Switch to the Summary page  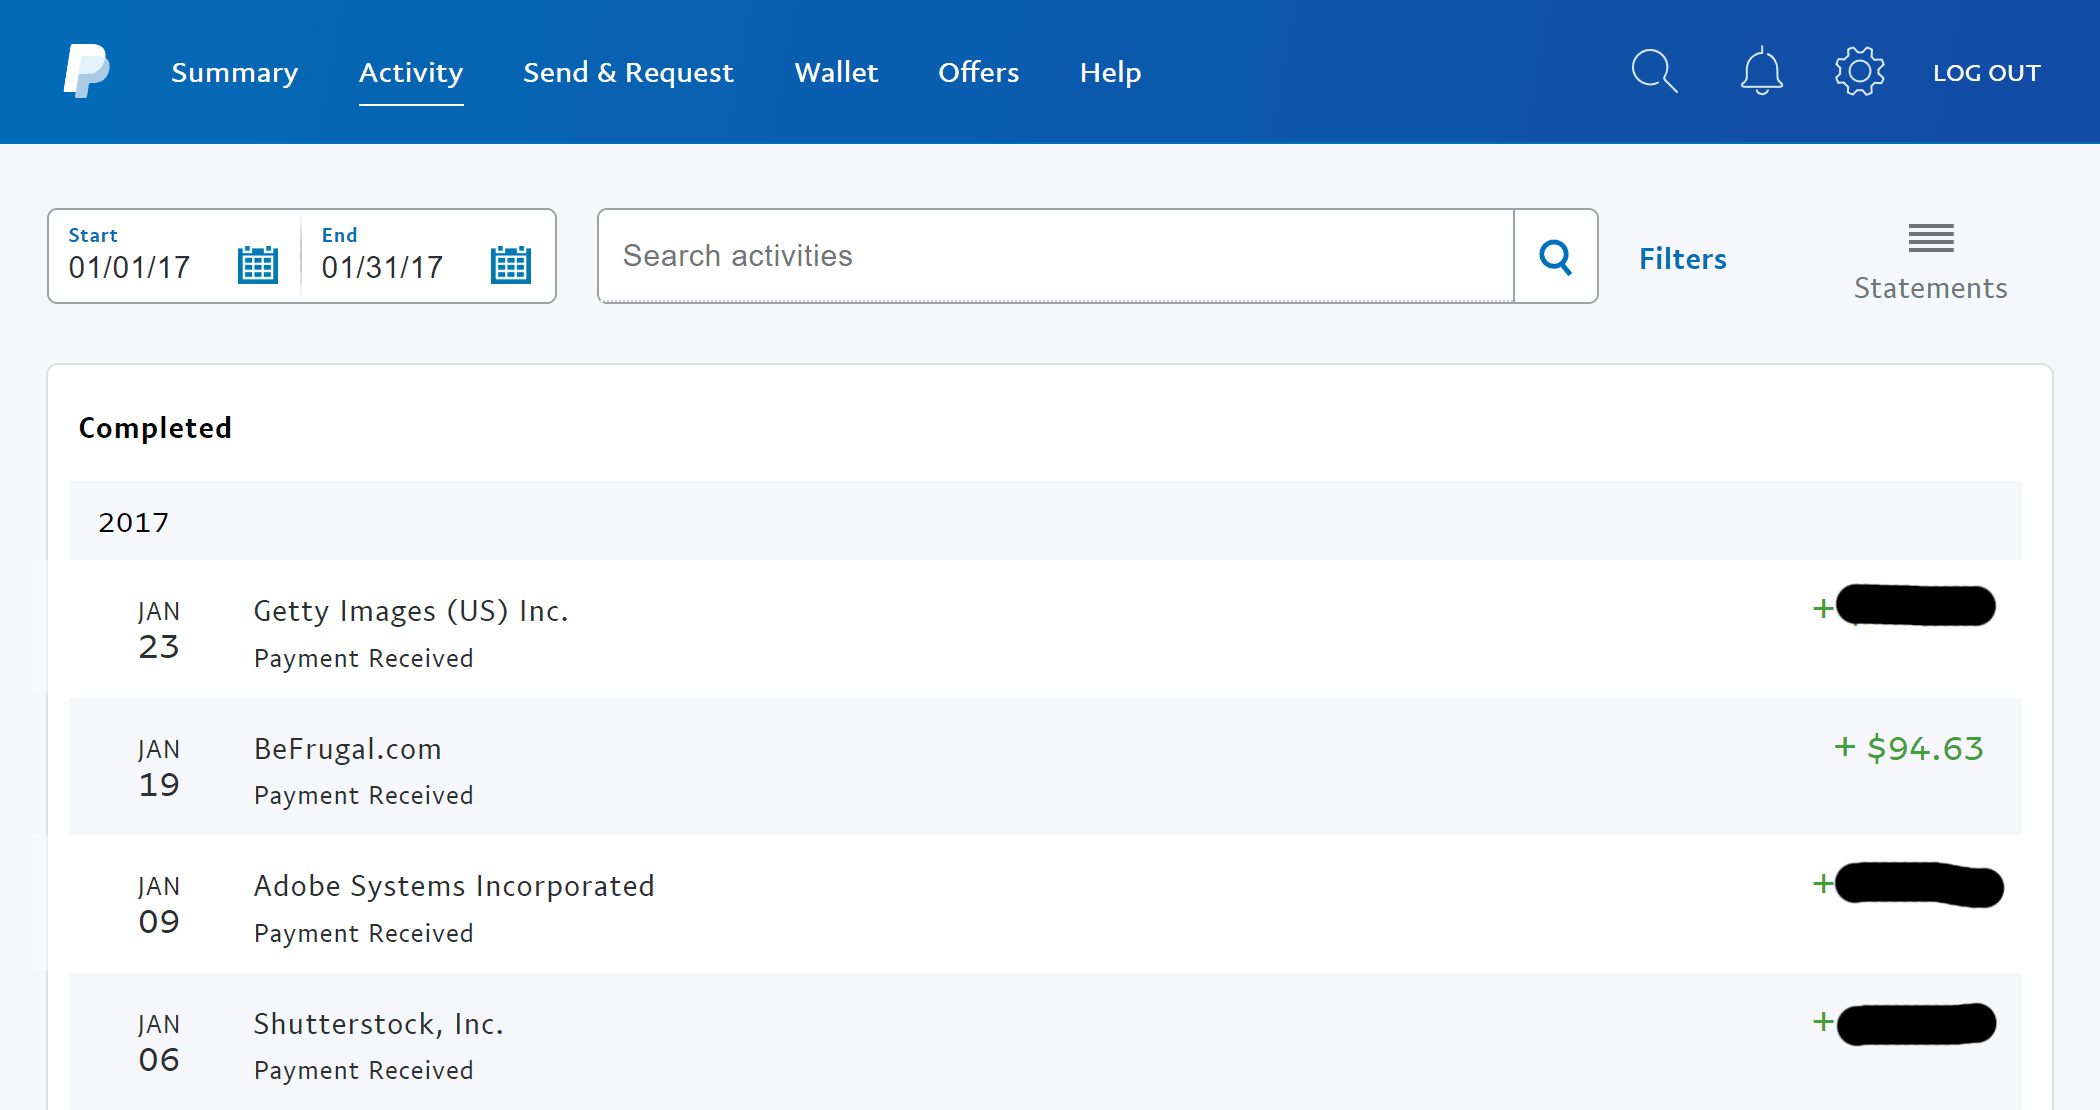click(234, 71)
